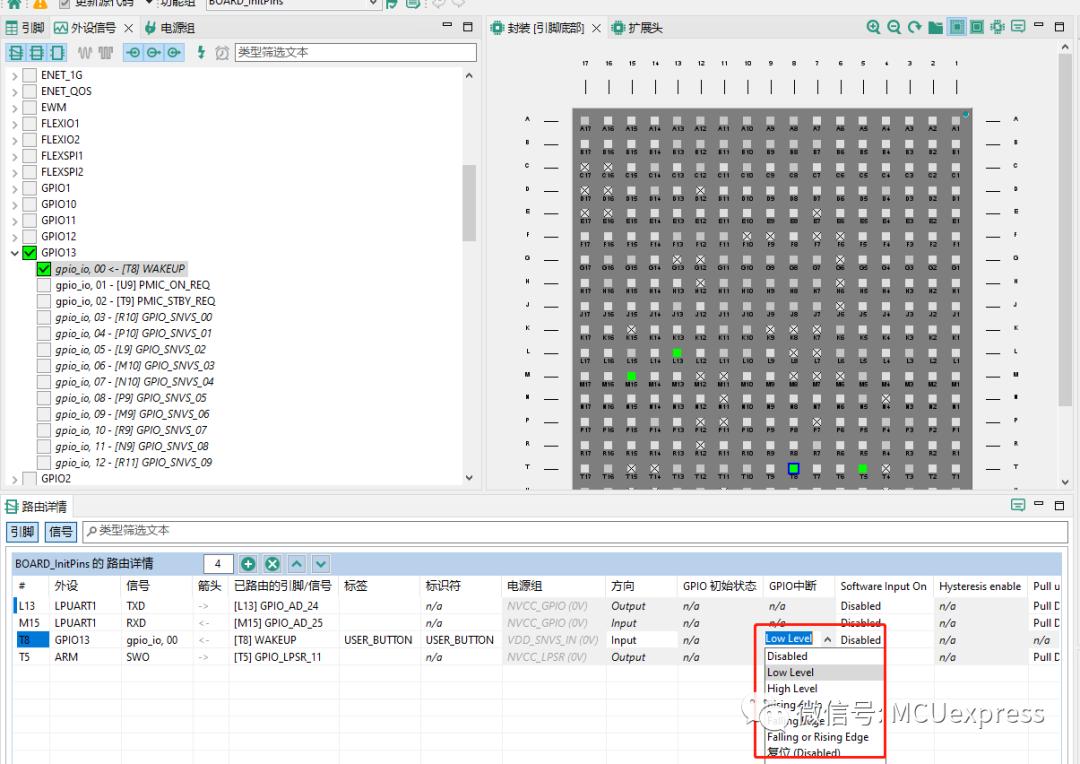Image resolution: width=1080 pixels, height=764 pixels.
Task: Select the 路由详情 tab
Action: coord(37,506)
